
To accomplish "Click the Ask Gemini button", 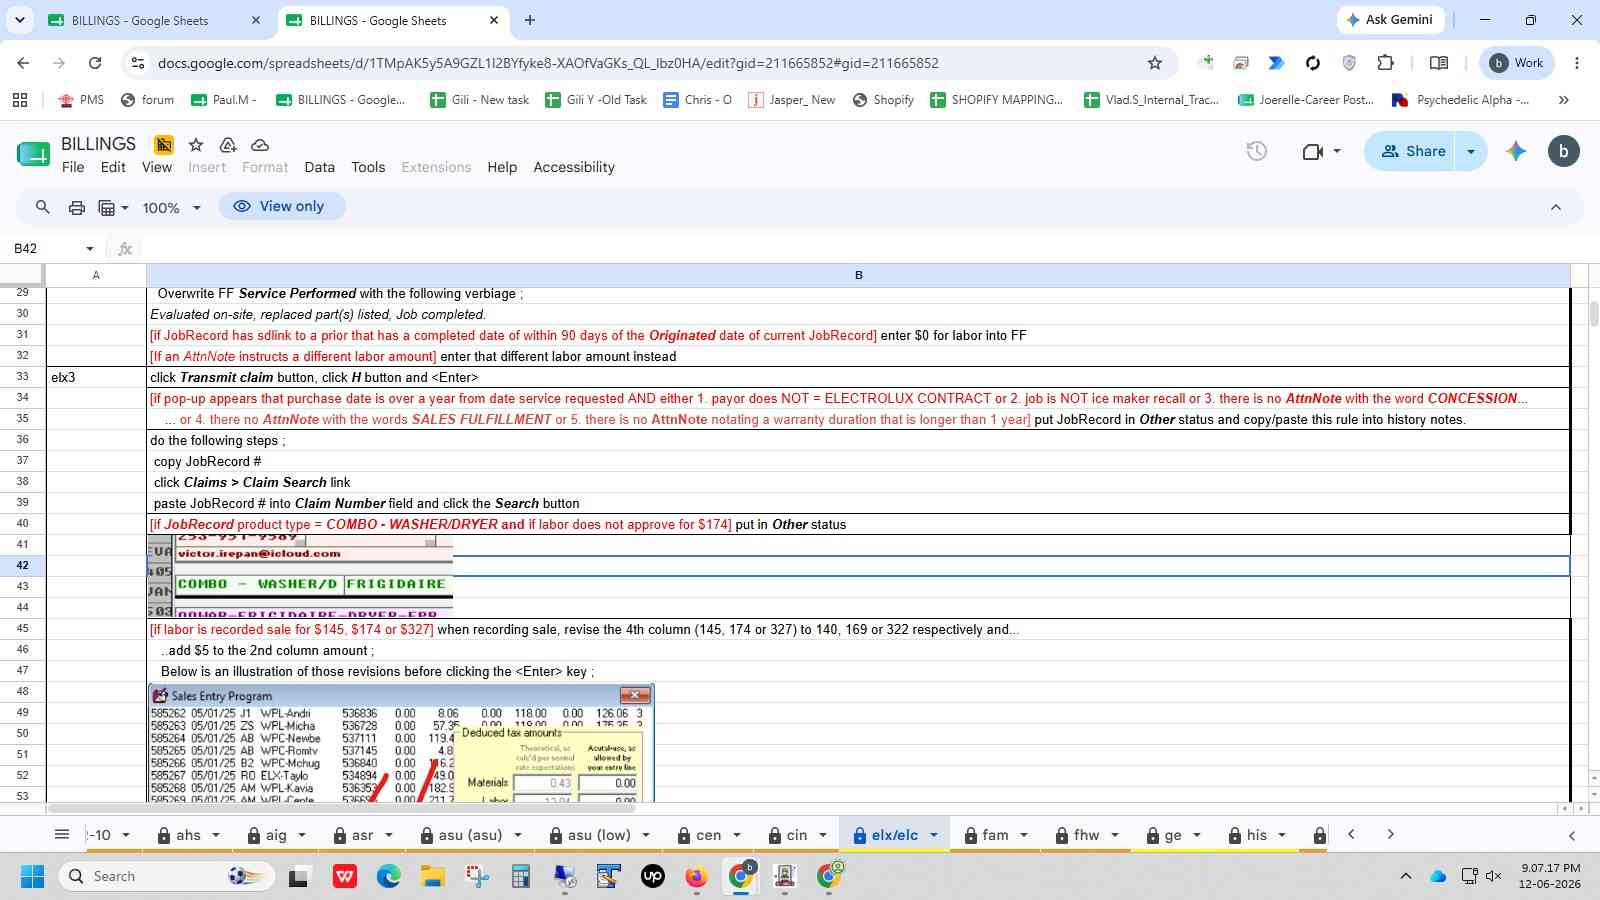I will pos(1390,20).
